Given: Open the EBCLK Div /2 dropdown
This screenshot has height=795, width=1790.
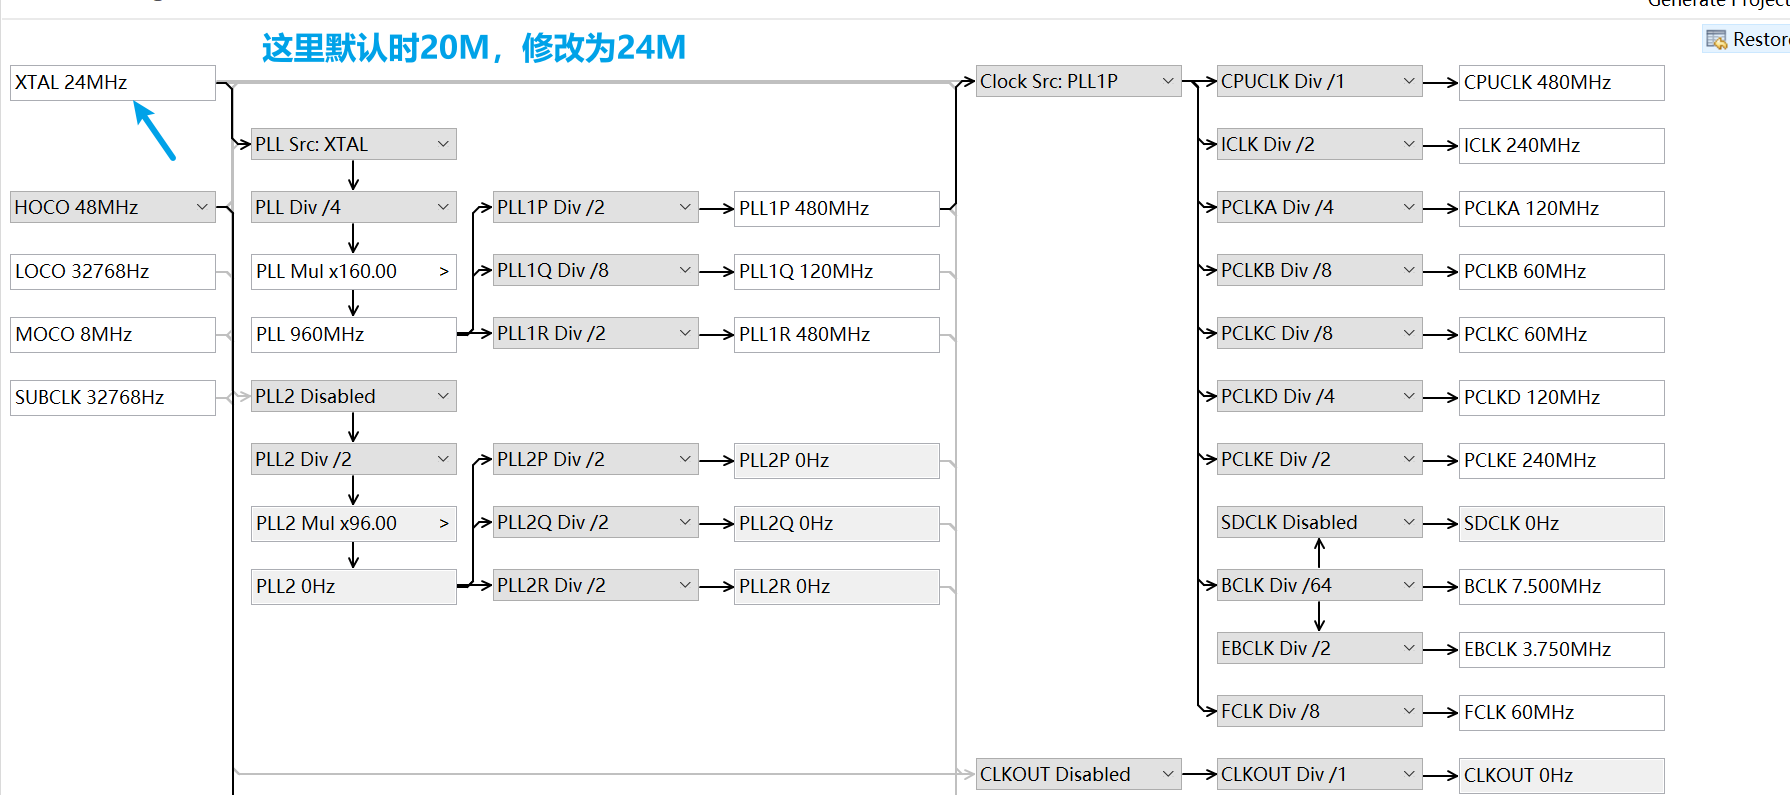Looking at the screenshot, I should coord(1320,648).
